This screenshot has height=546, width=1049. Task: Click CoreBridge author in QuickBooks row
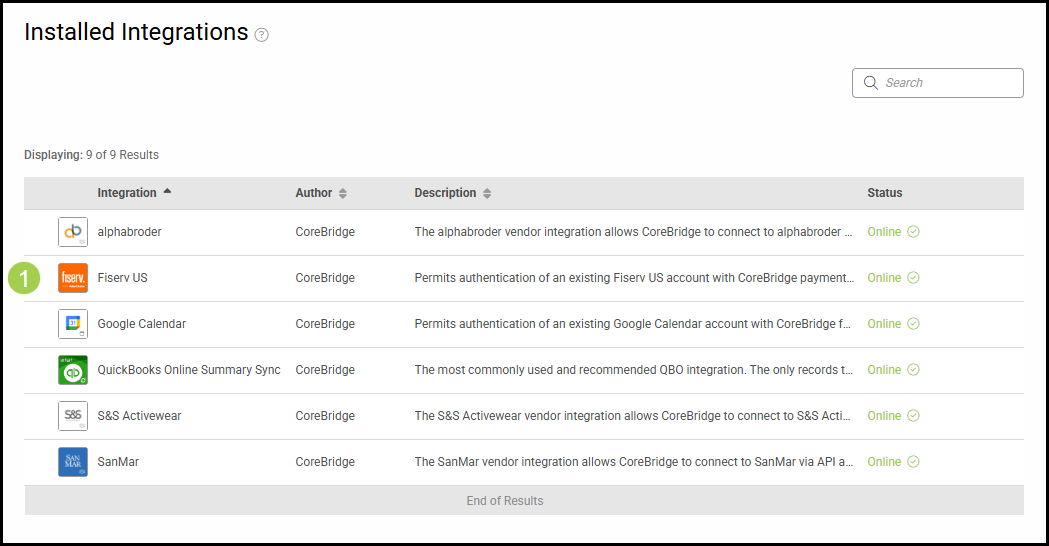(325, 370)
